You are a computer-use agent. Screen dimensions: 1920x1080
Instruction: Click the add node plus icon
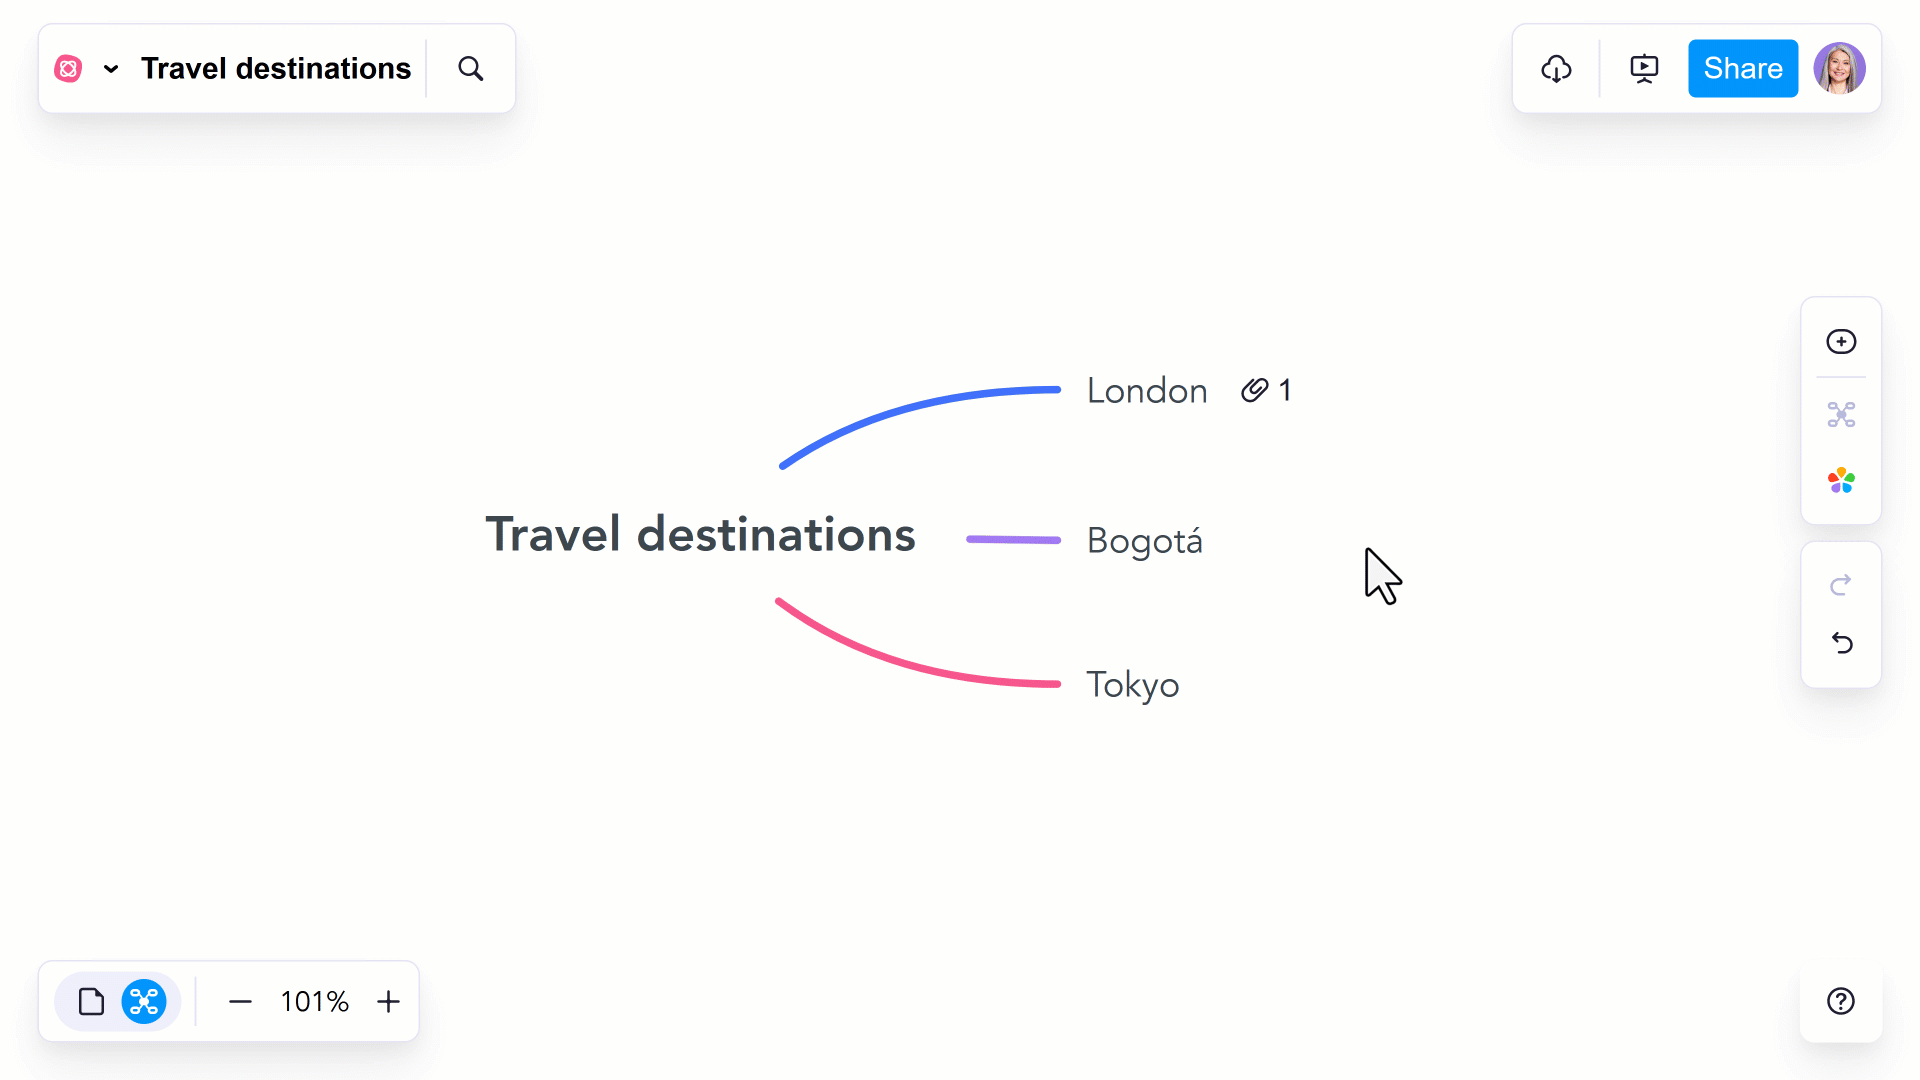pyautogui.click(x=1841, y=342)
